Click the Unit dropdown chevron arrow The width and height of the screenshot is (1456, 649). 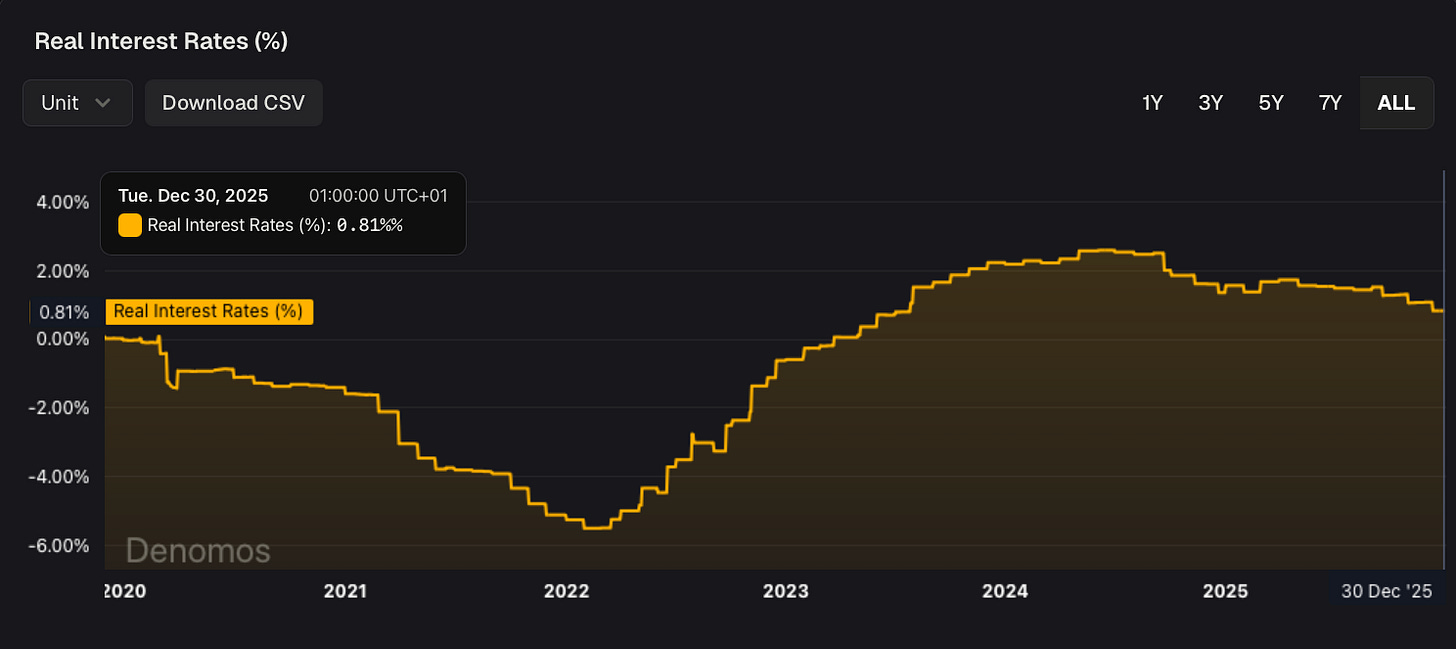[x=104, y=102]
